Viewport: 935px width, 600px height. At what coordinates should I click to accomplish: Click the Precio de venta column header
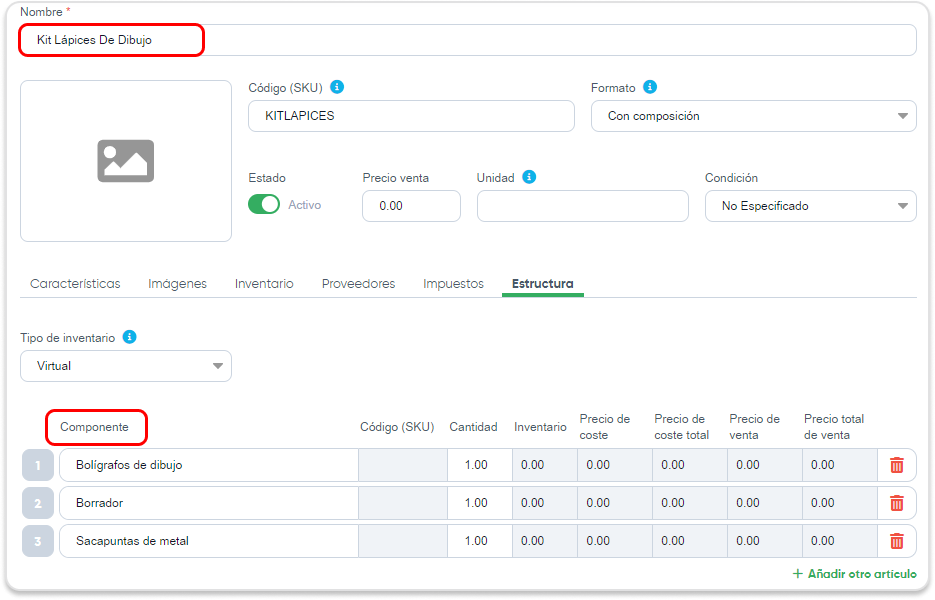click(x=754, y=427)
